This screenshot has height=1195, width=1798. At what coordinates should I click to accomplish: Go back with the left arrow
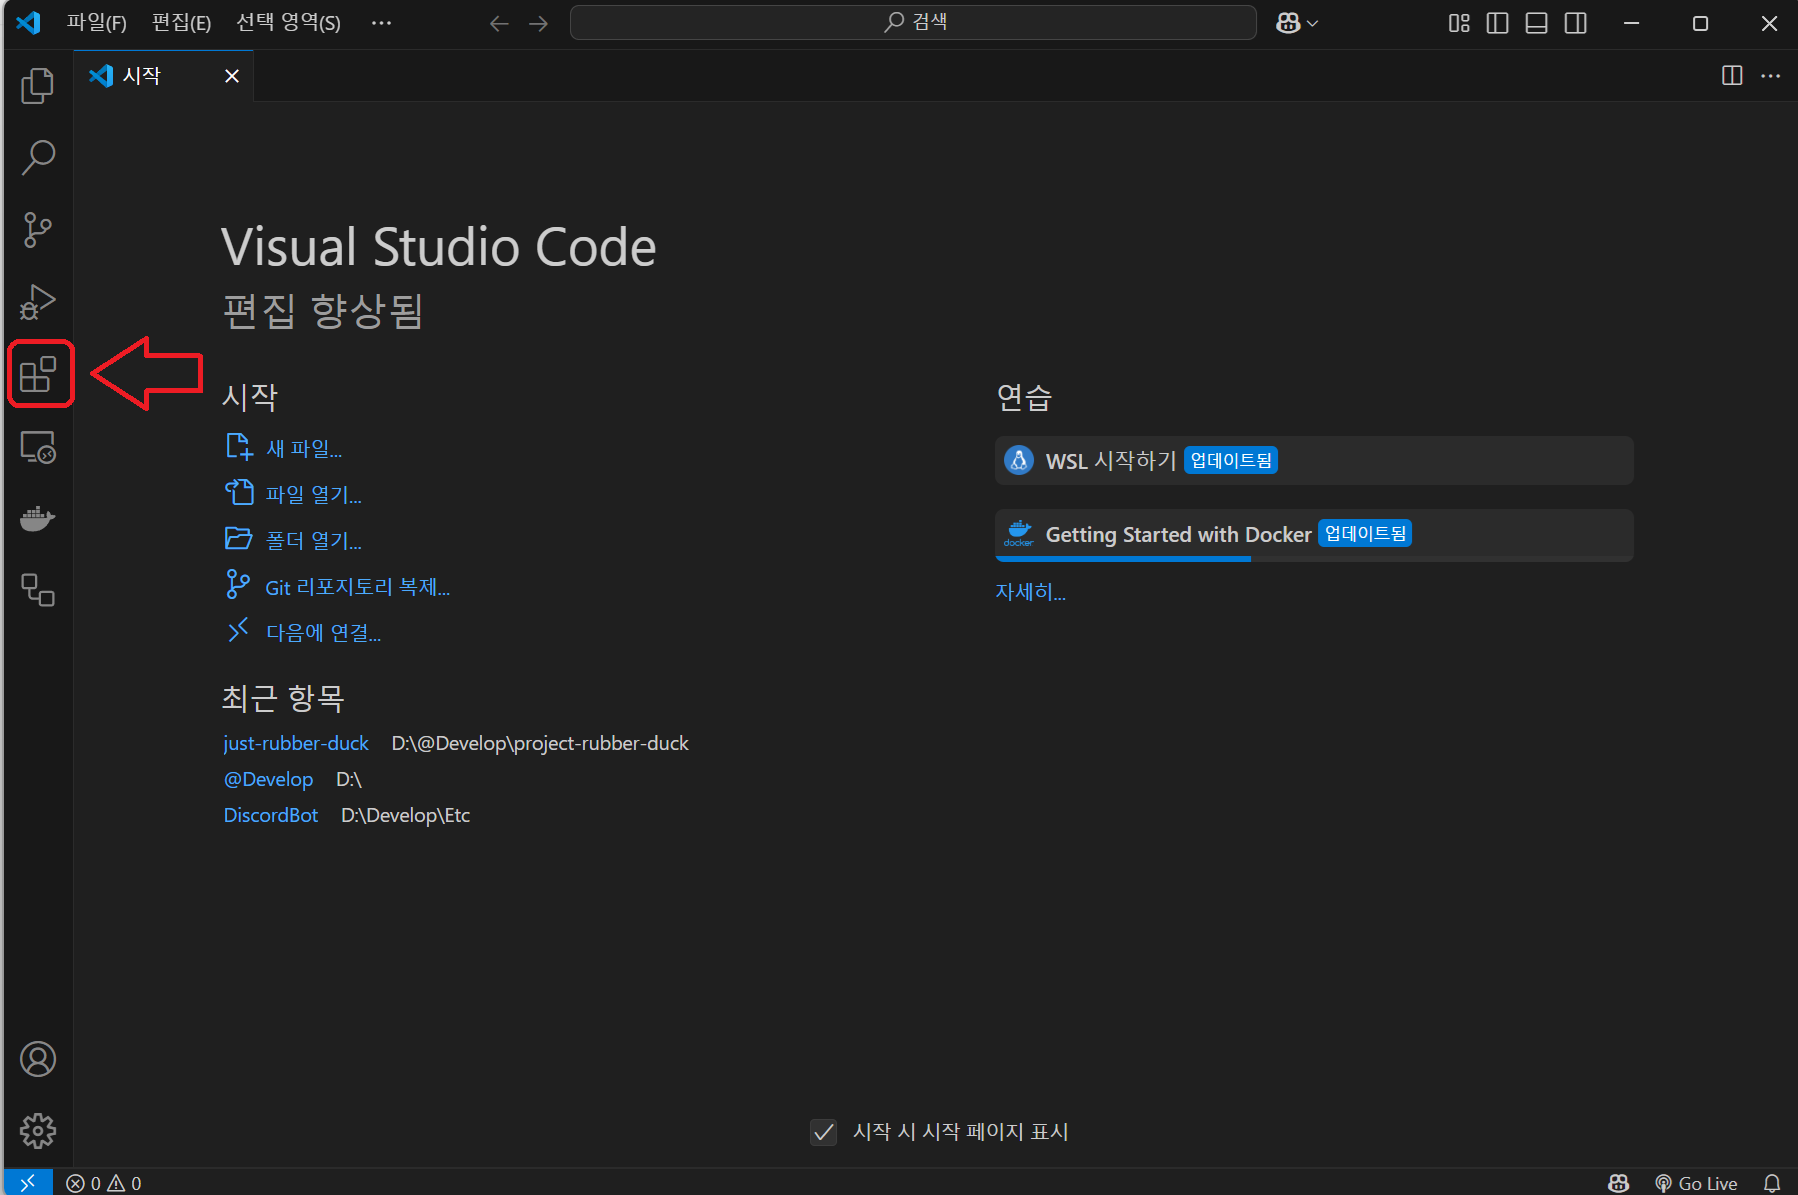click(x=499, y=23)
